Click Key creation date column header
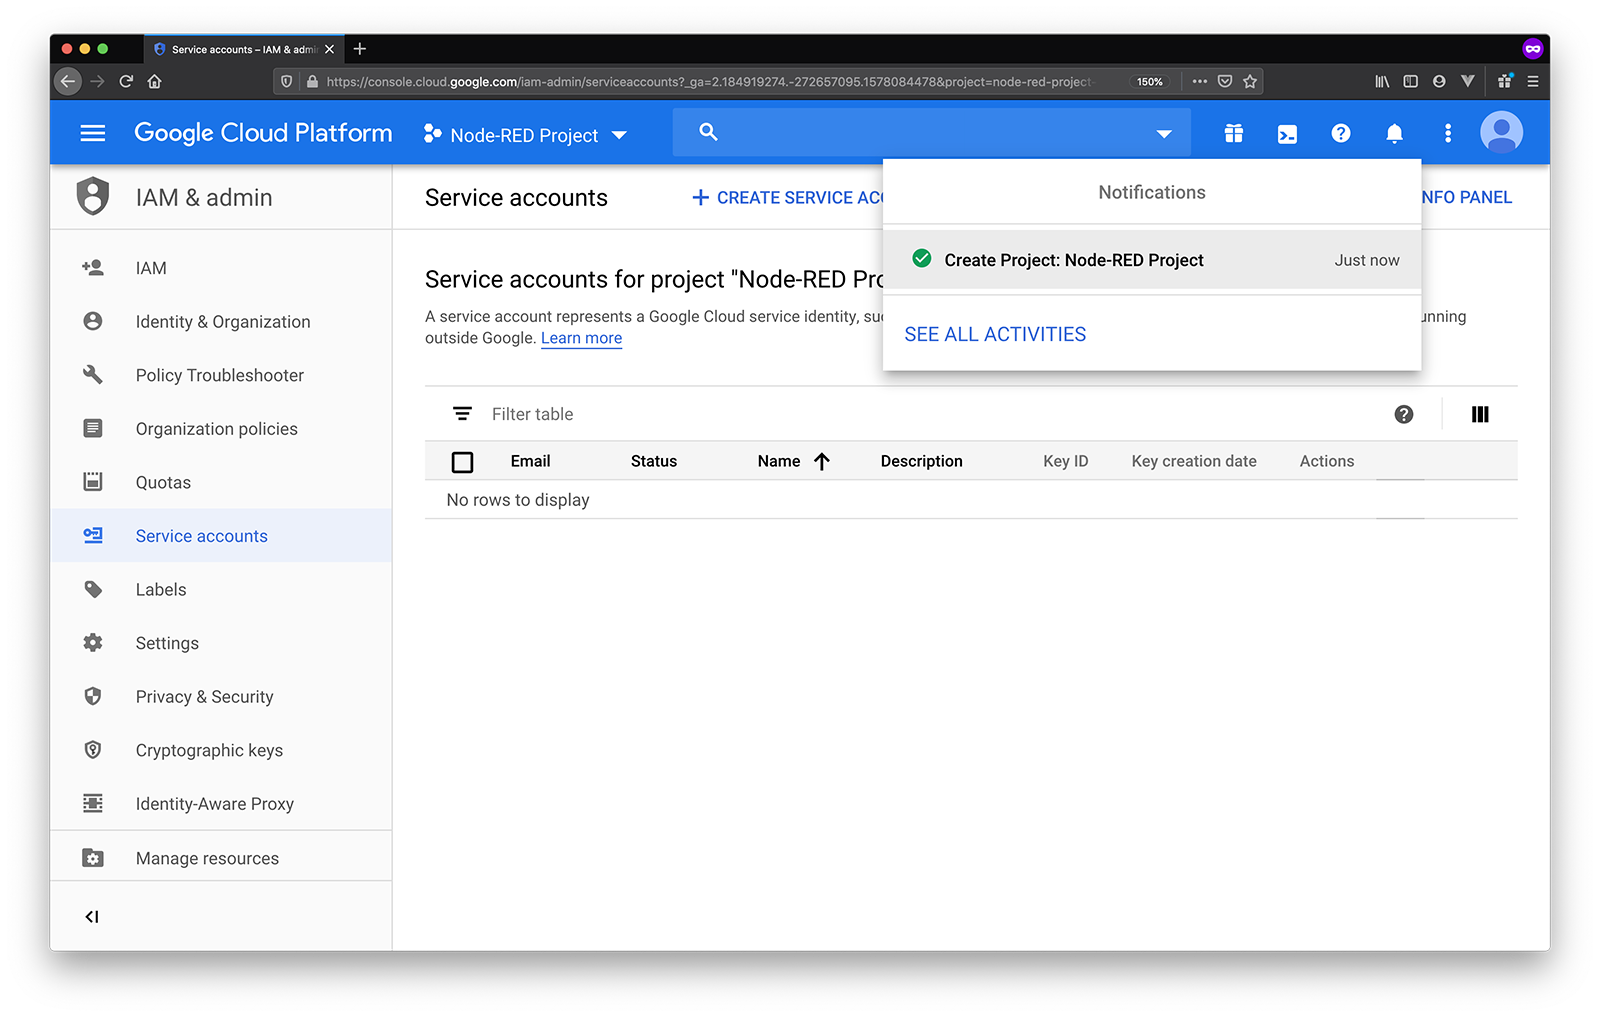Viewport: 1600px width, 1017px height. [1194, 461]
